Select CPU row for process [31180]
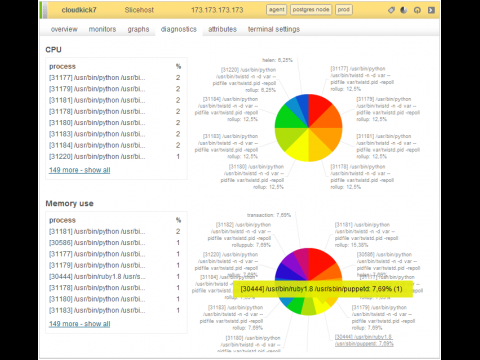The width and height of the screenshot is (480, 360). click(x=115, y=123)
